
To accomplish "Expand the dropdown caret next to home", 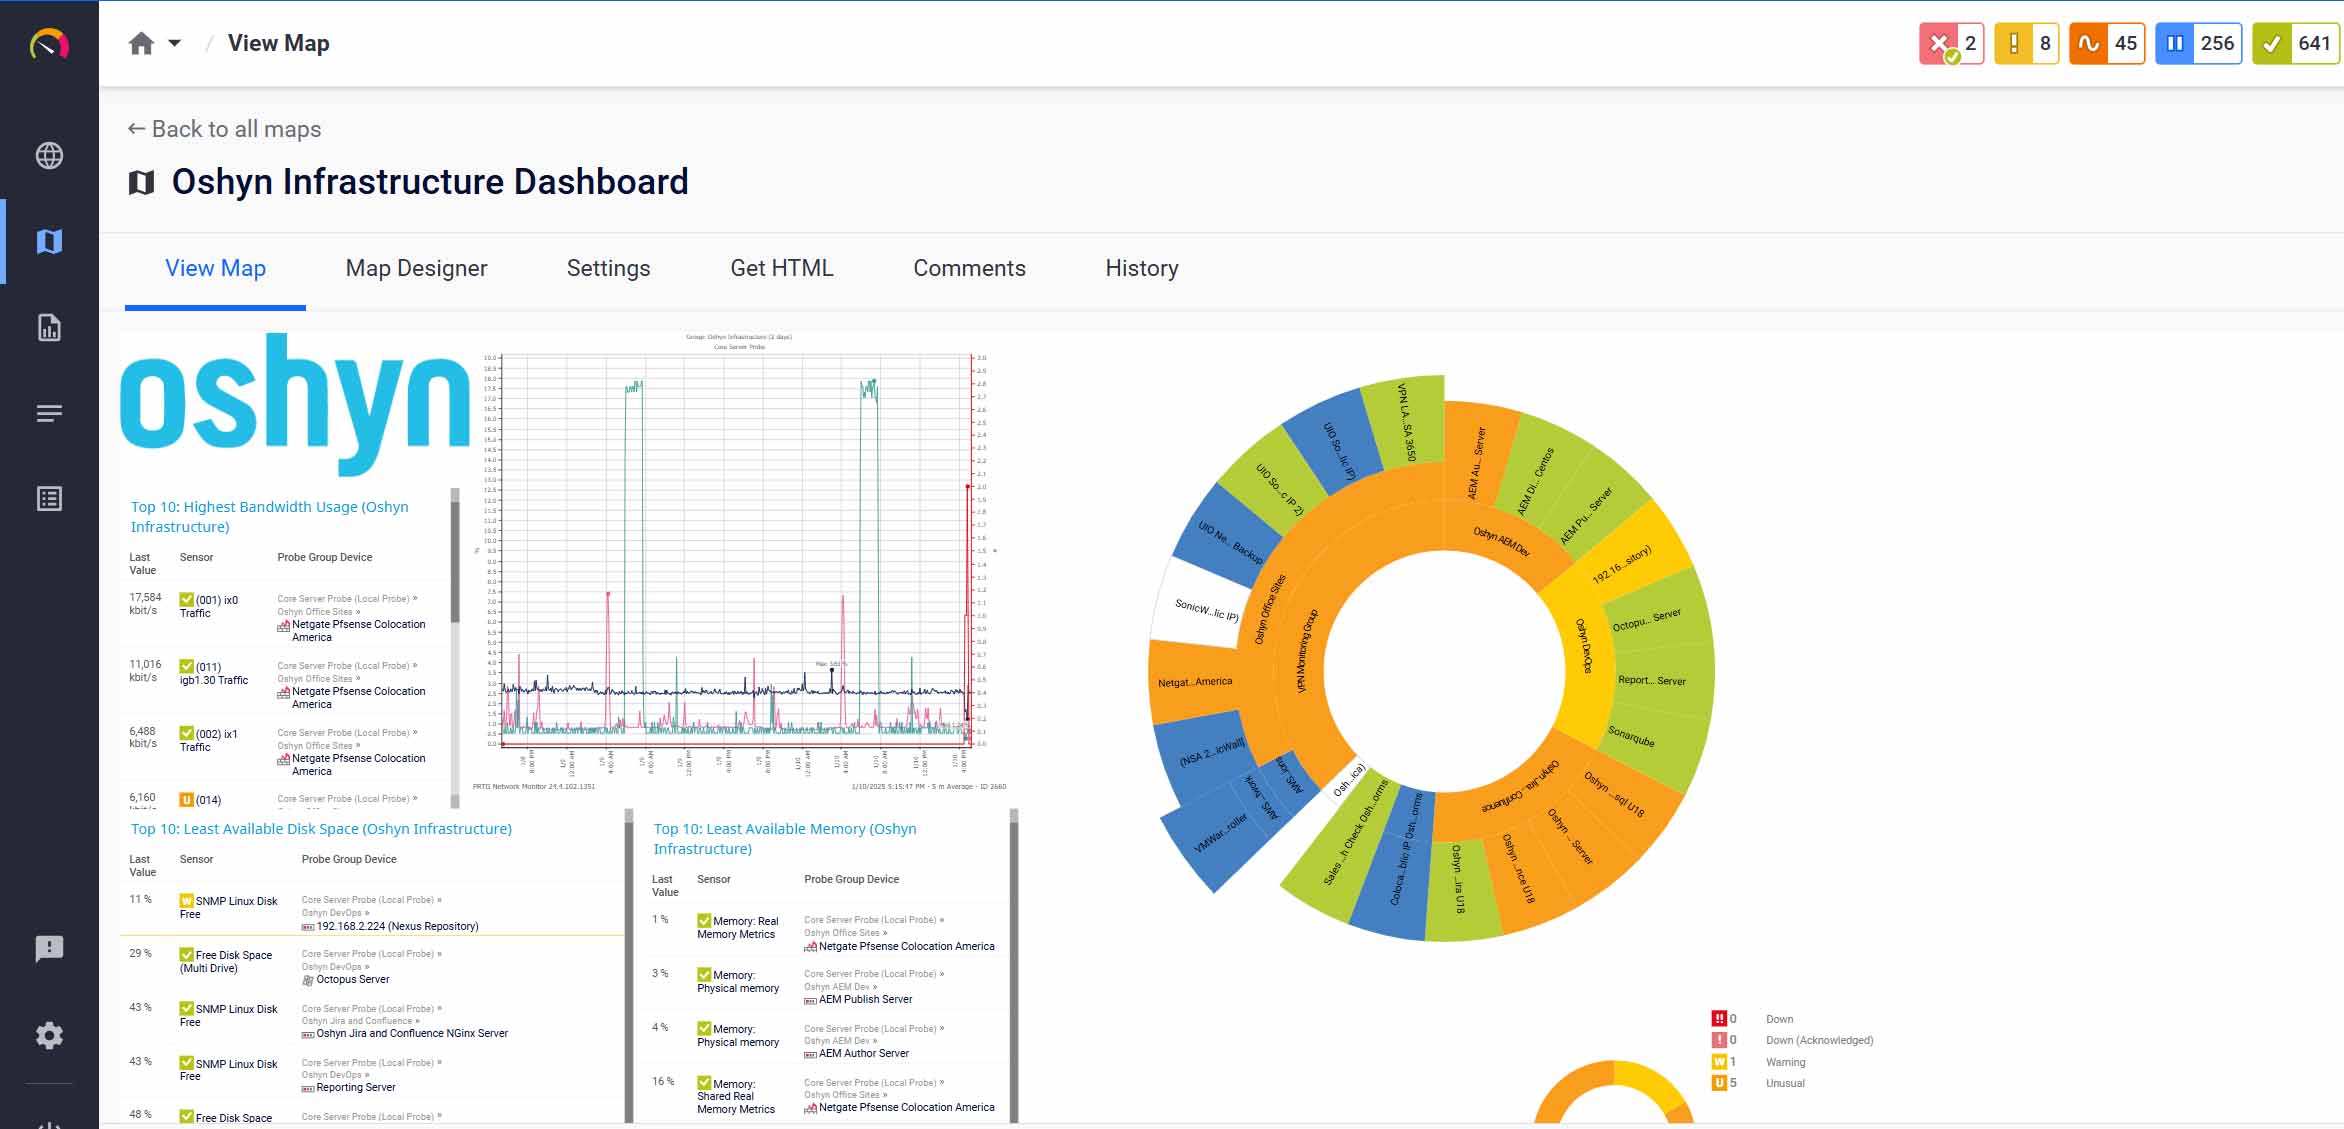I will 175,43.
